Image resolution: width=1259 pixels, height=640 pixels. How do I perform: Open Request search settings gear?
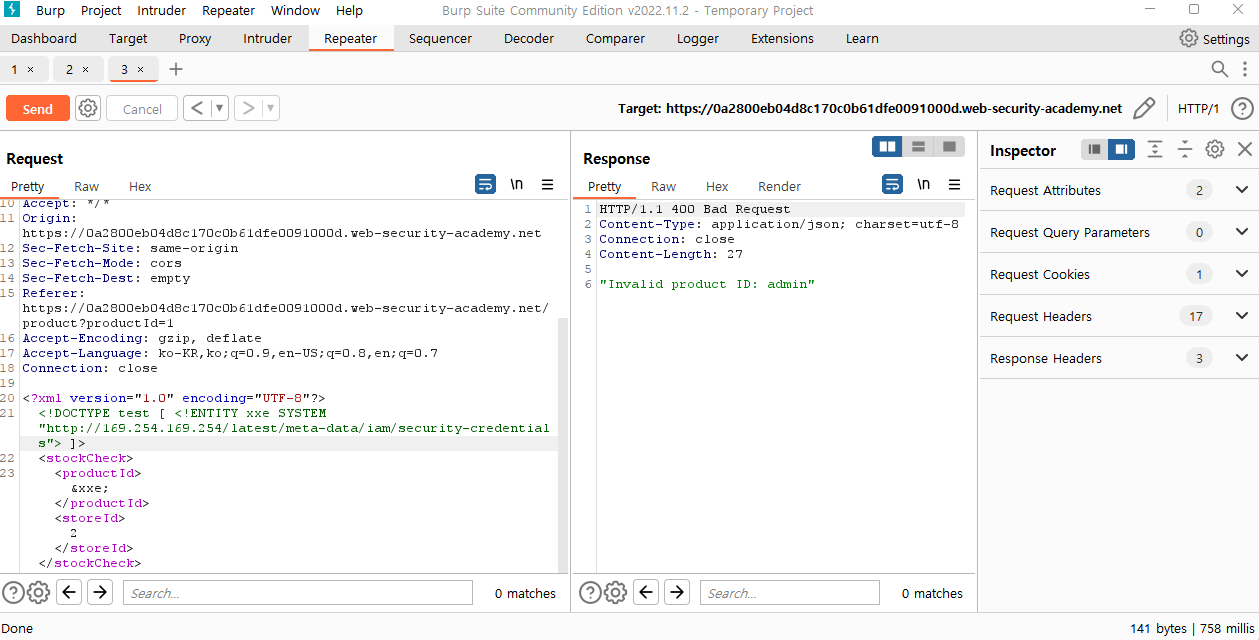(x=38, y=592)
